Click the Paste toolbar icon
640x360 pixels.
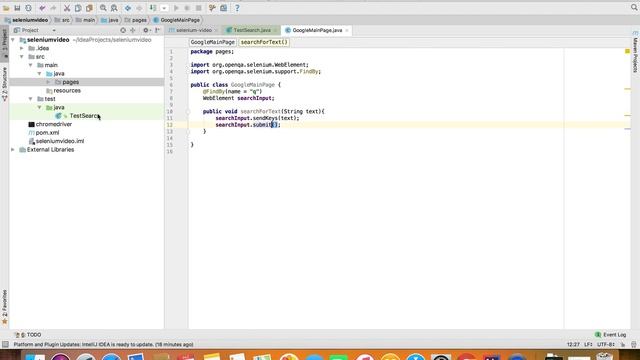[x=89, y=8]
